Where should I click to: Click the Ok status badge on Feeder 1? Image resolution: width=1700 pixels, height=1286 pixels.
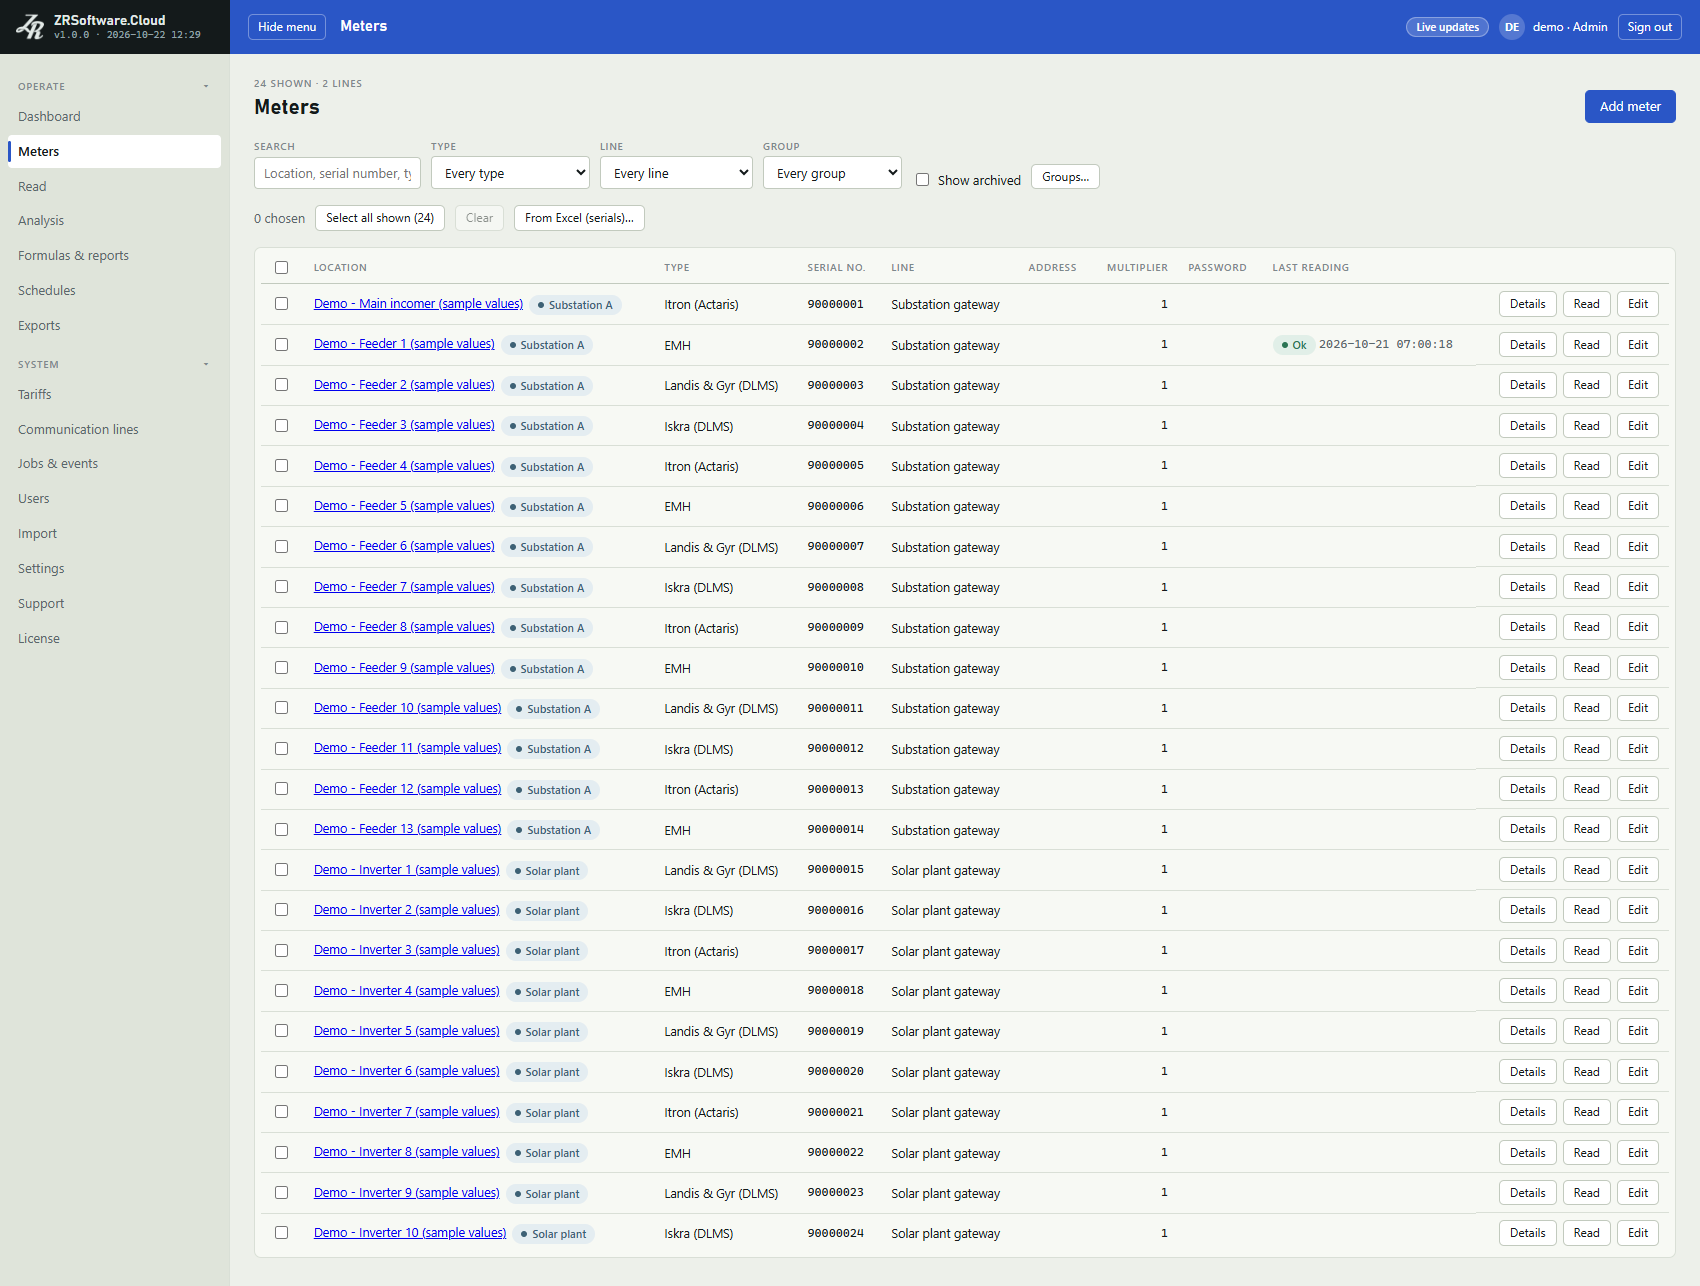click(x=1294, y=345)
